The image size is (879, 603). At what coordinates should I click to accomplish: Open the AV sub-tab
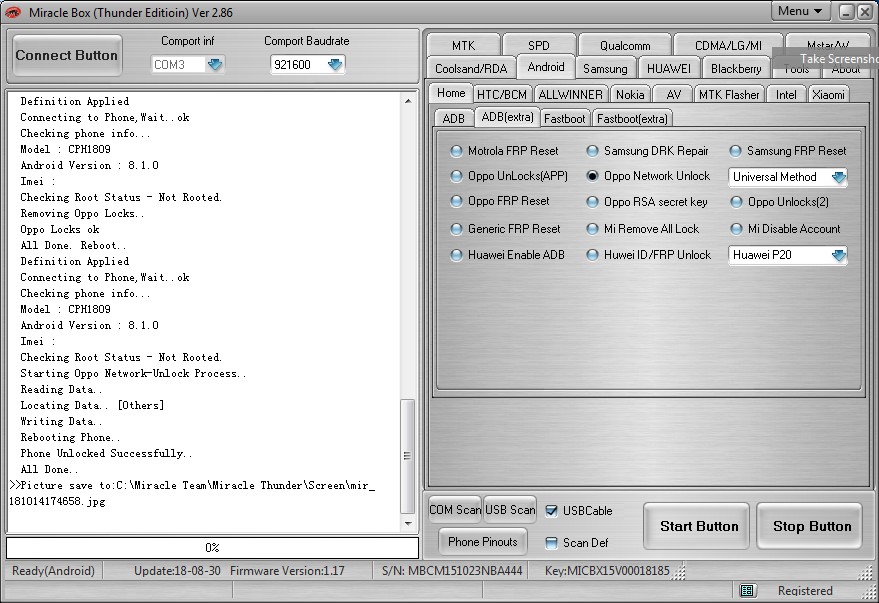click(673, 95)
